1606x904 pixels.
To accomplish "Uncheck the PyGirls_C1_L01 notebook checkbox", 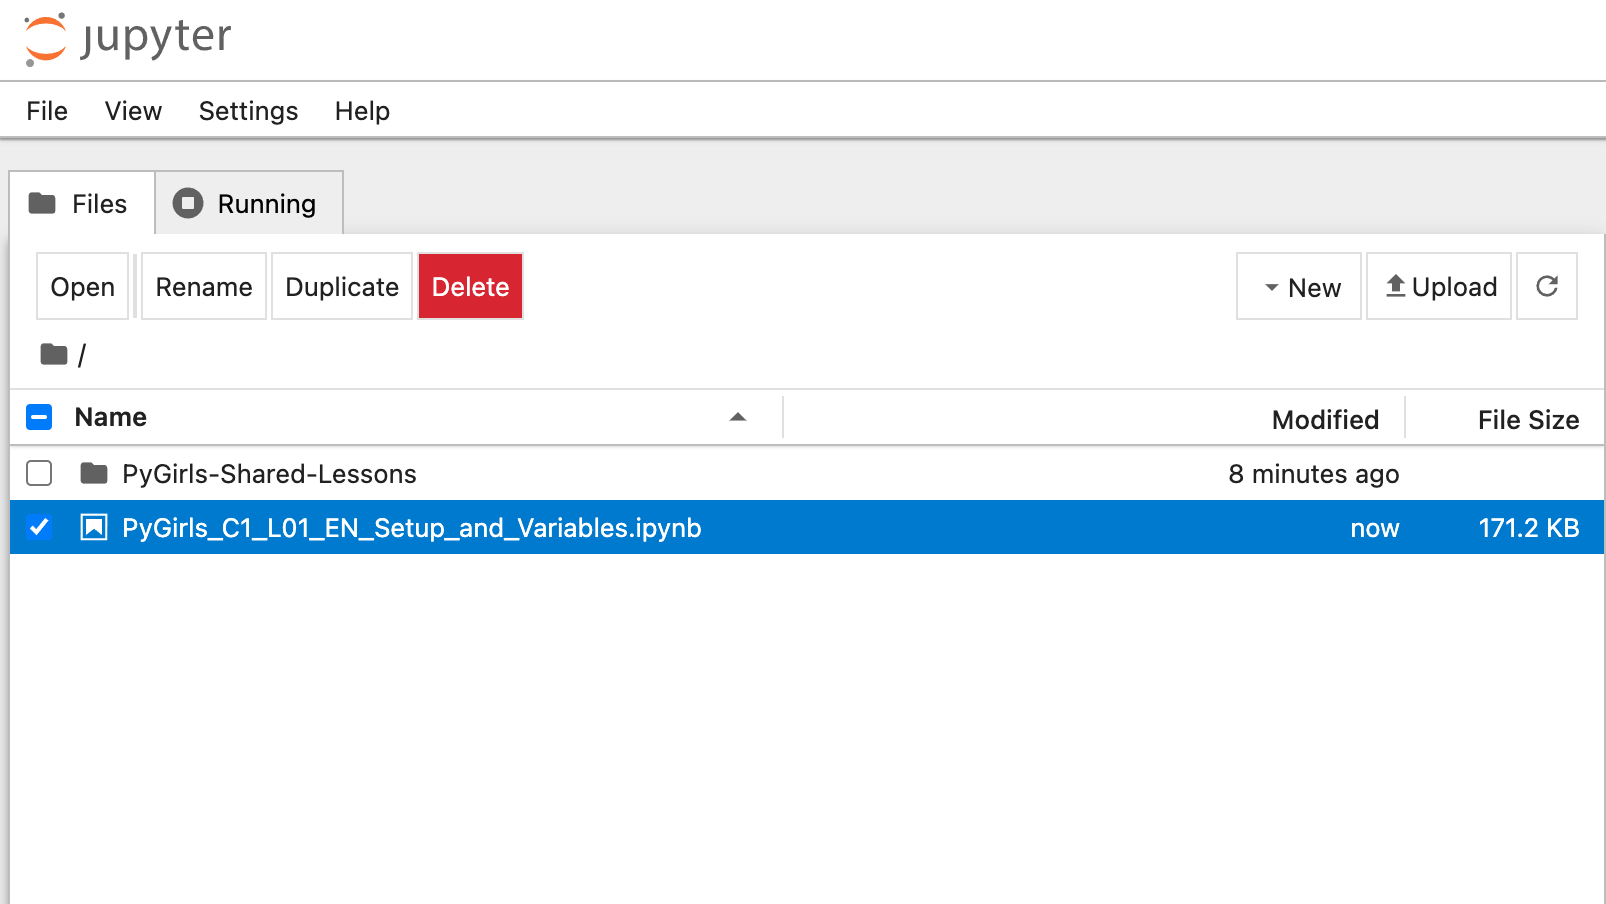I will click(39, 527).
